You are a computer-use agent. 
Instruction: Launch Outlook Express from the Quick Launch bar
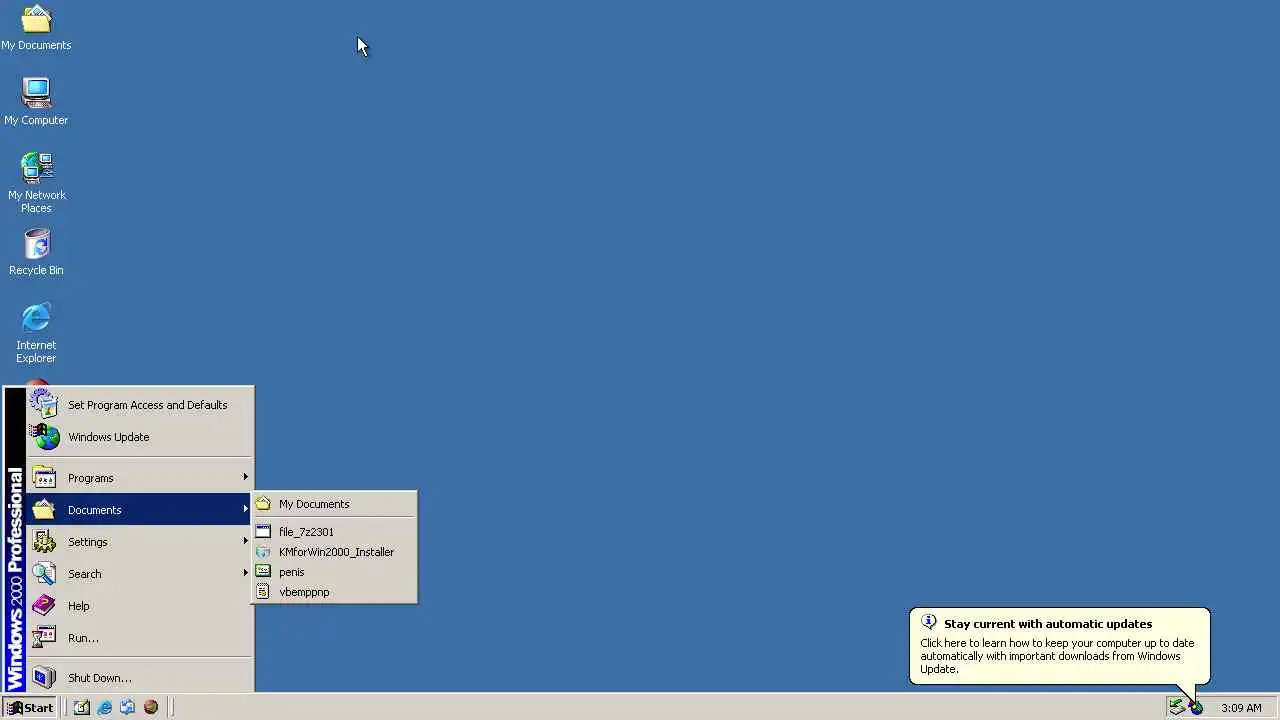coord(128,707)
